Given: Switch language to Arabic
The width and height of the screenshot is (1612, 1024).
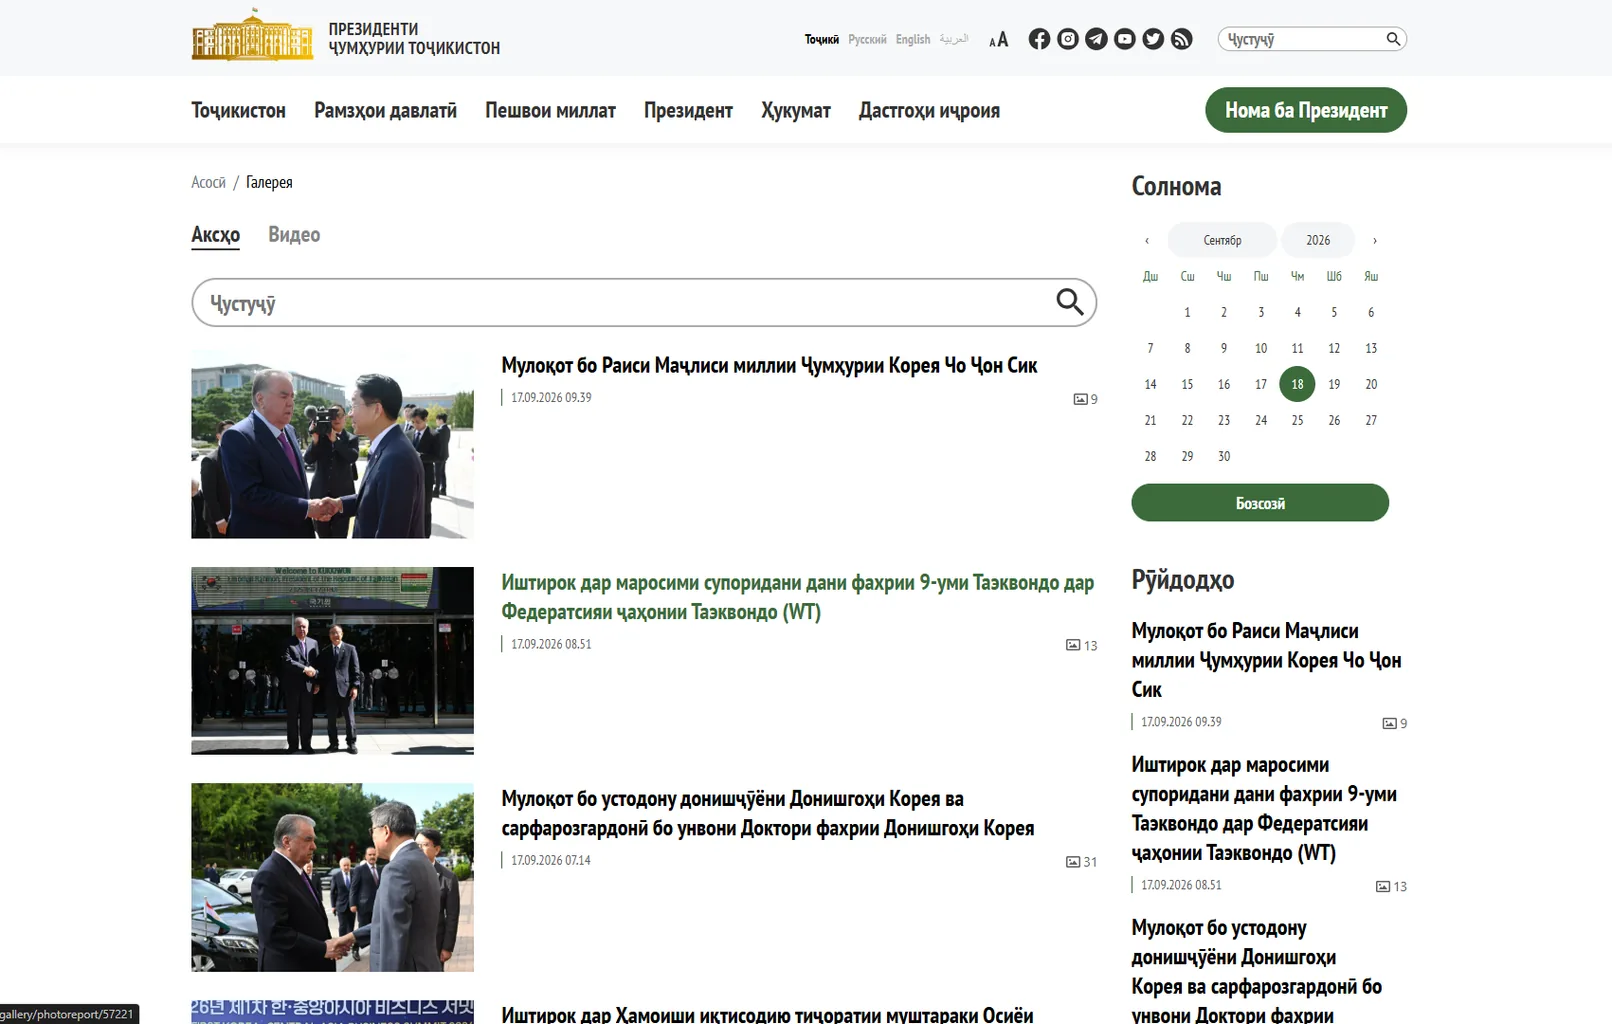Looking at the screenshot, I should (x=954, y=40).
